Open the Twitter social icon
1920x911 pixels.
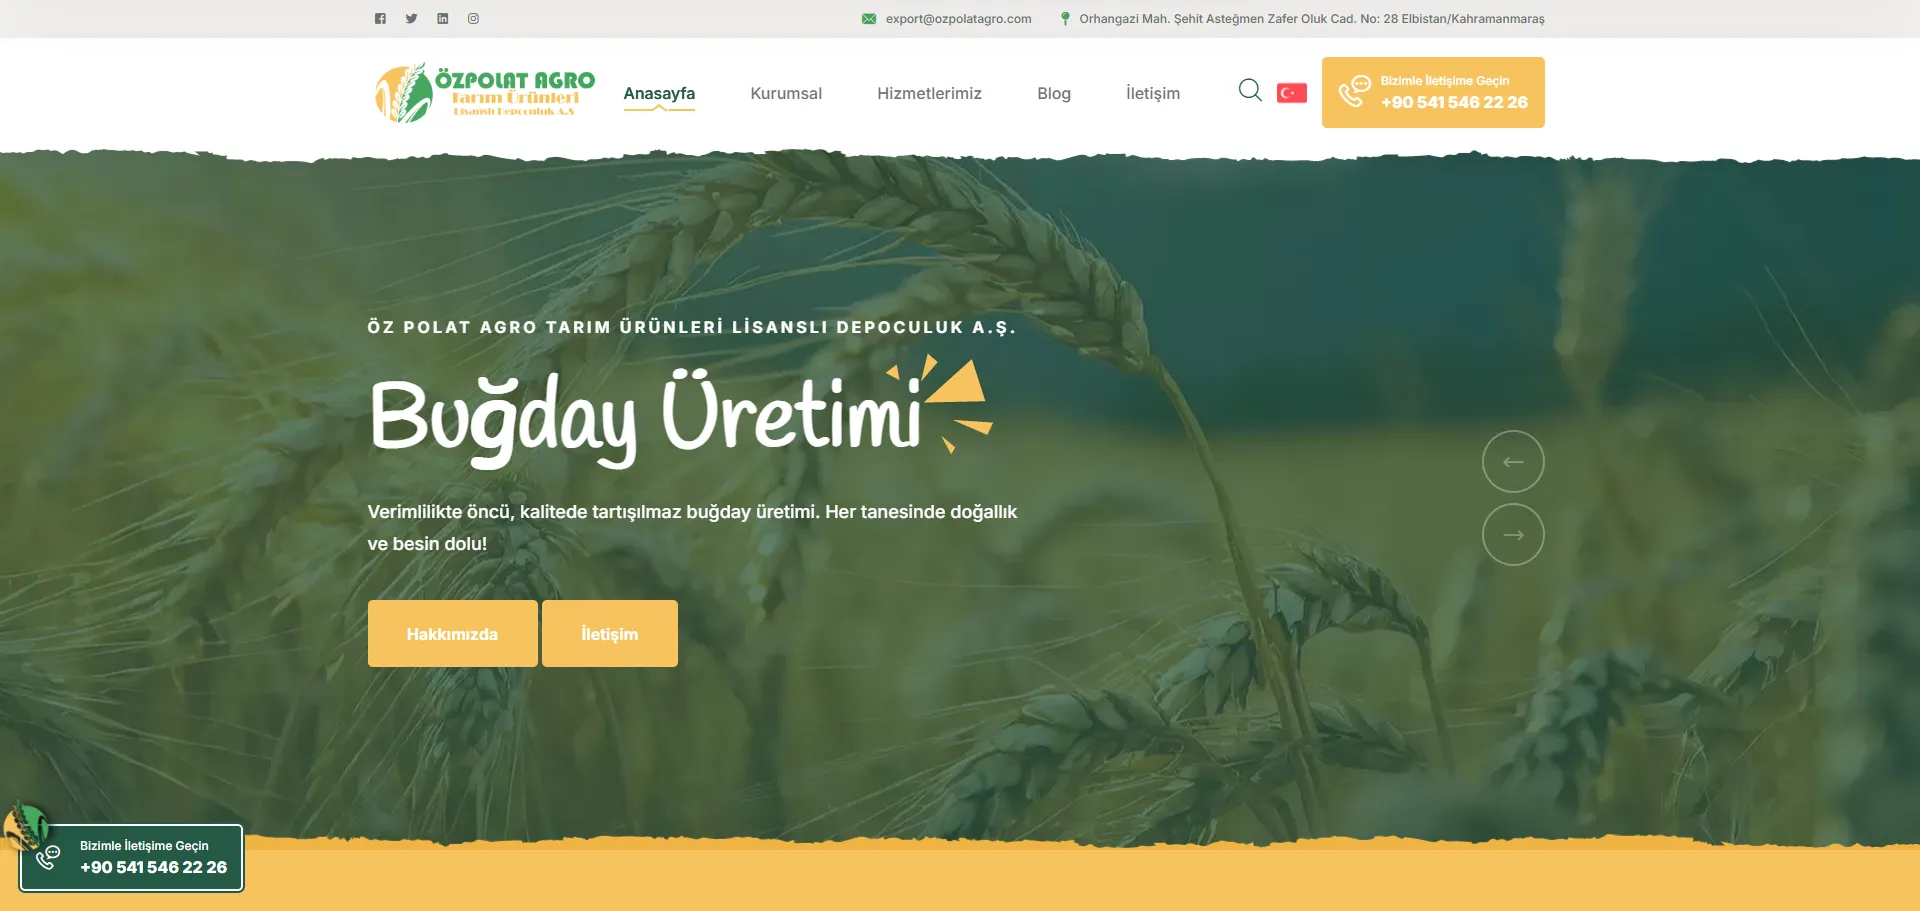(x=411, y=19)
